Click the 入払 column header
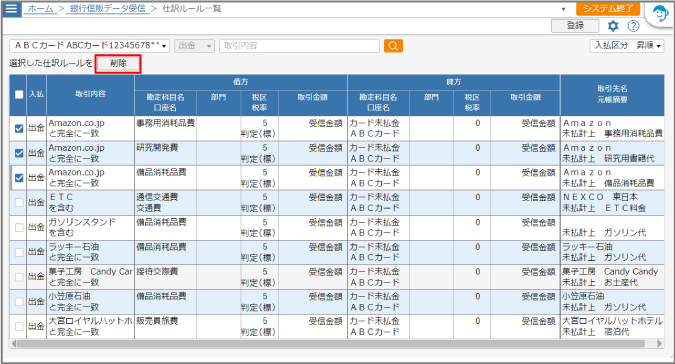This screenshot has width=675, height=364. [37, 94]
